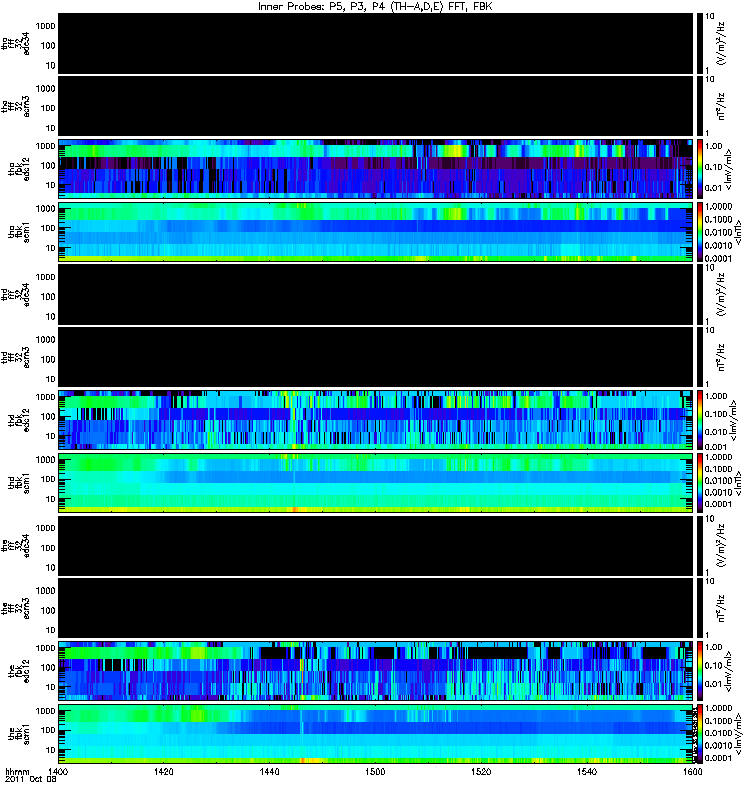Click inside the tha fbk edc12 spectrogram panel
Screen dimensions: 750x800
[376, 170]
